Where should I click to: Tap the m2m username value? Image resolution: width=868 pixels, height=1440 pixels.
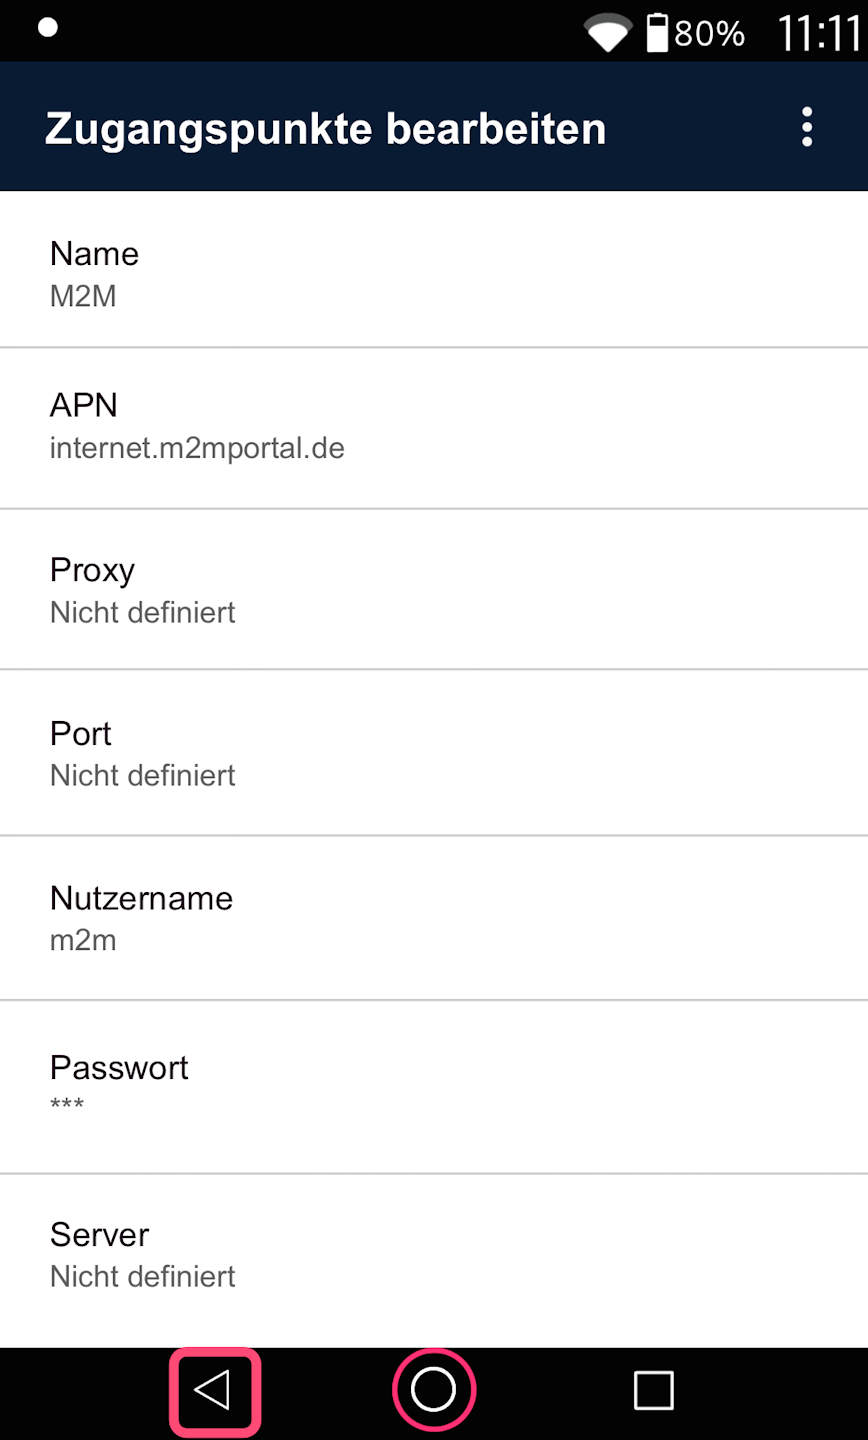click(x=83, y=940)
